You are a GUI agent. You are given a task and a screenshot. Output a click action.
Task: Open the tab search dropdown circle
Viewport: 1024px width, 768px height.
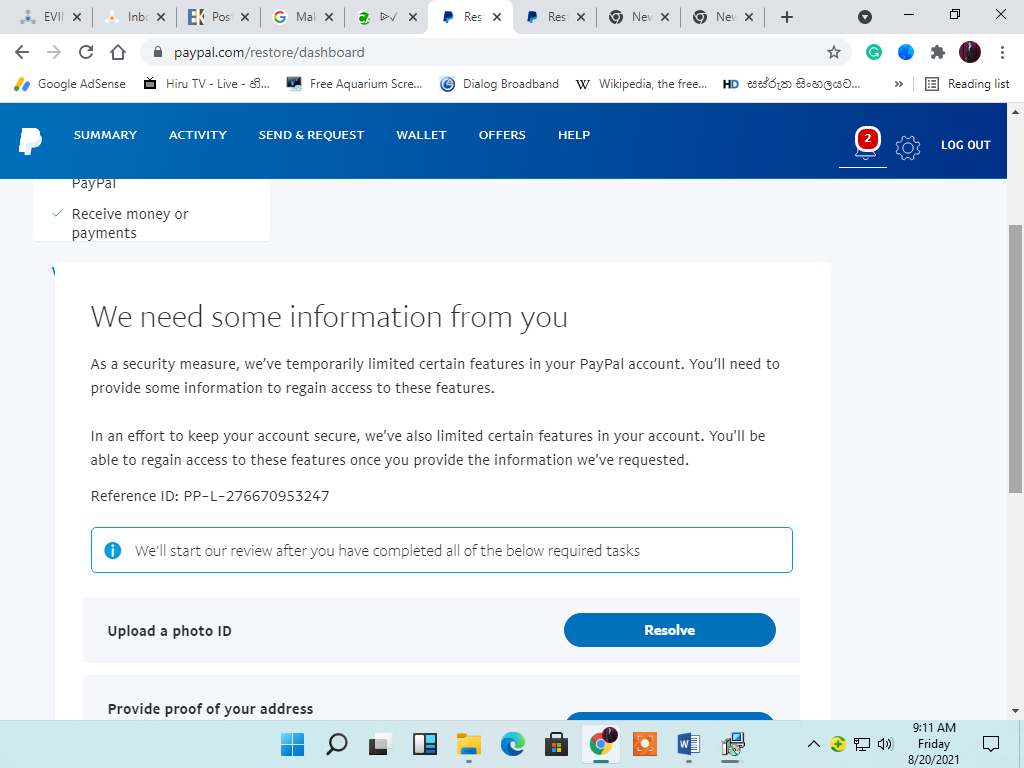click(865, 17)
